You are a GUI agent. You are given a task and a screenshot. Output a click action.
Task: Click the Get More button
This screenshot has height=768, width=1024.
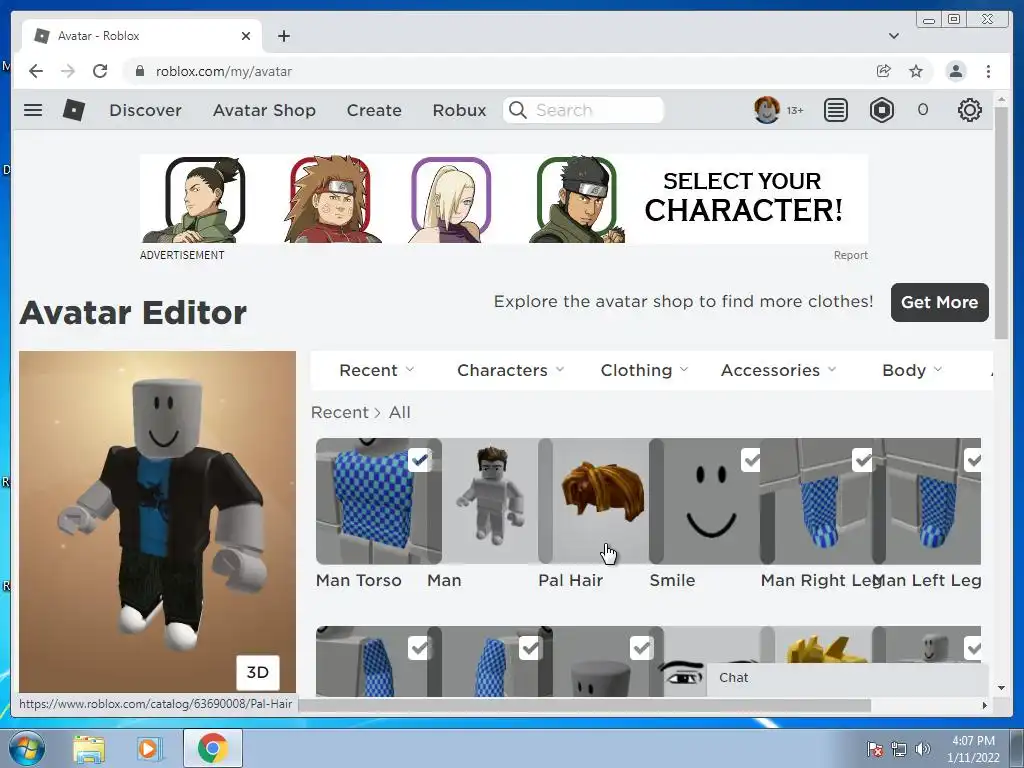[x=940, y=302]
